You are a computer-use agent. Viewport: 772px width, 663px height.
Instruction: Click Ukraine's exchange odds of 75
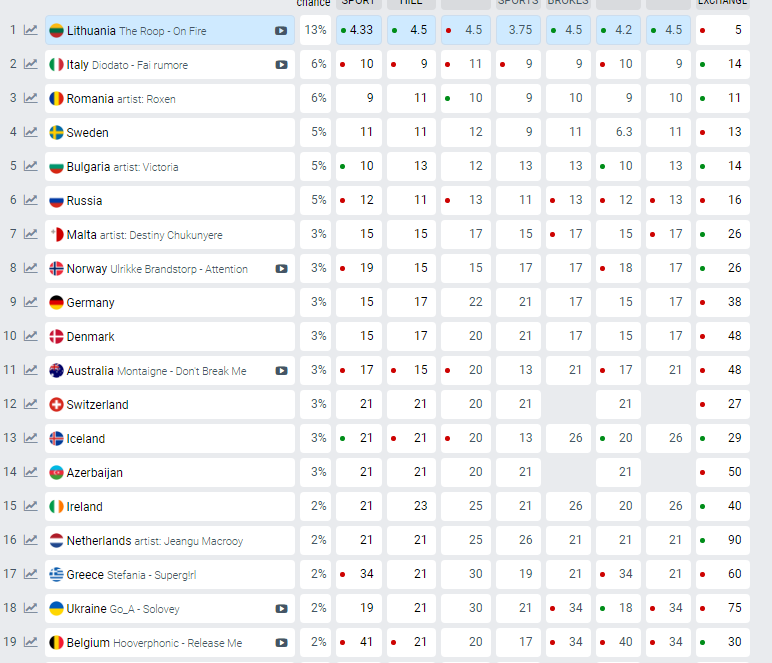pyautogui.click(x=723, y=608)
